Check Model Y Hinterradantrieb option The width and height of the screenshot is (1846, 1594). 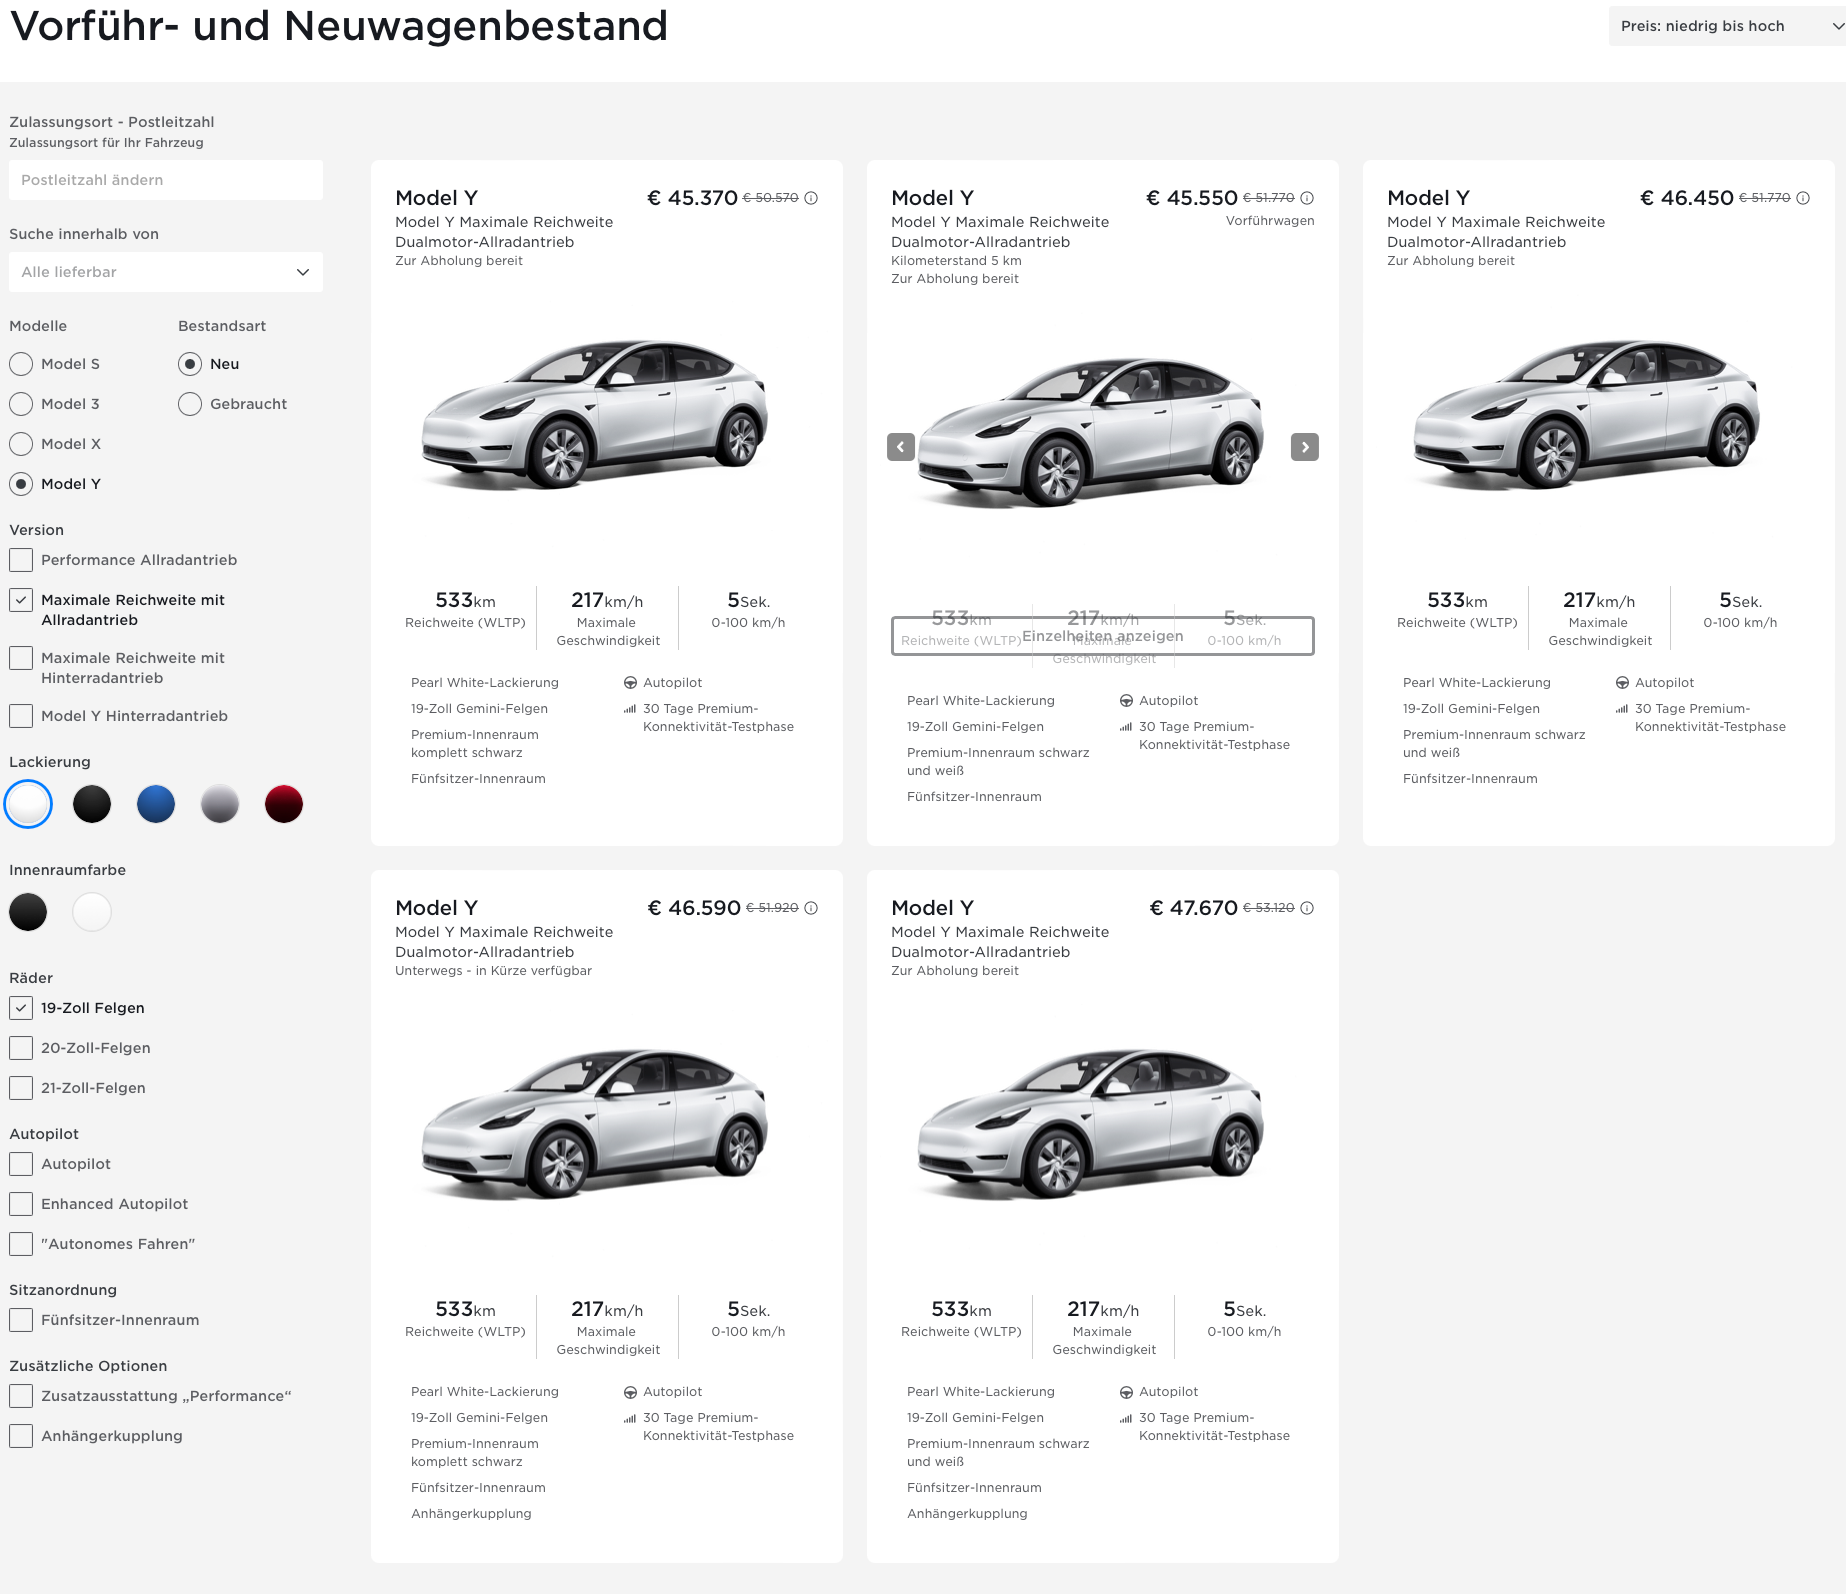(21, 716)
